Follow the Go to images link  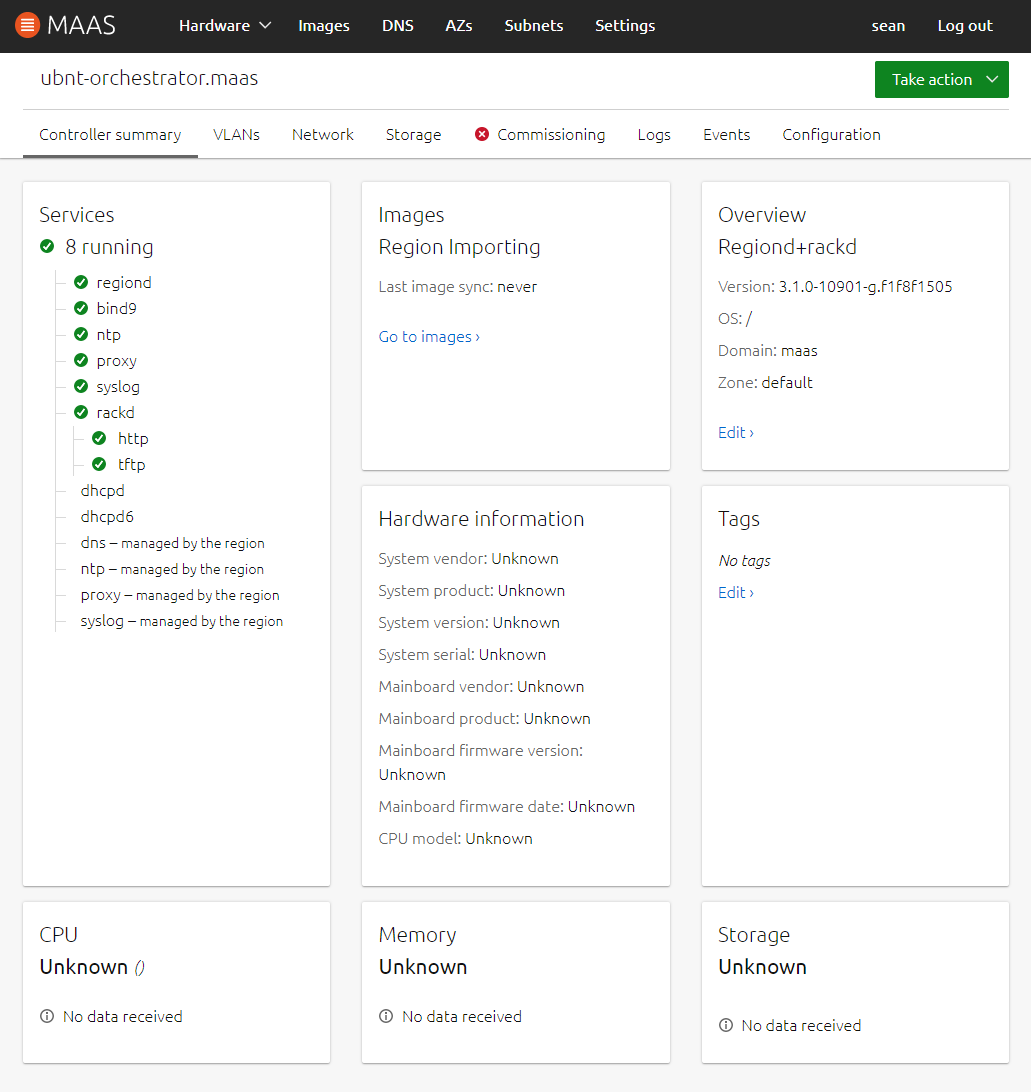point(429,337)
